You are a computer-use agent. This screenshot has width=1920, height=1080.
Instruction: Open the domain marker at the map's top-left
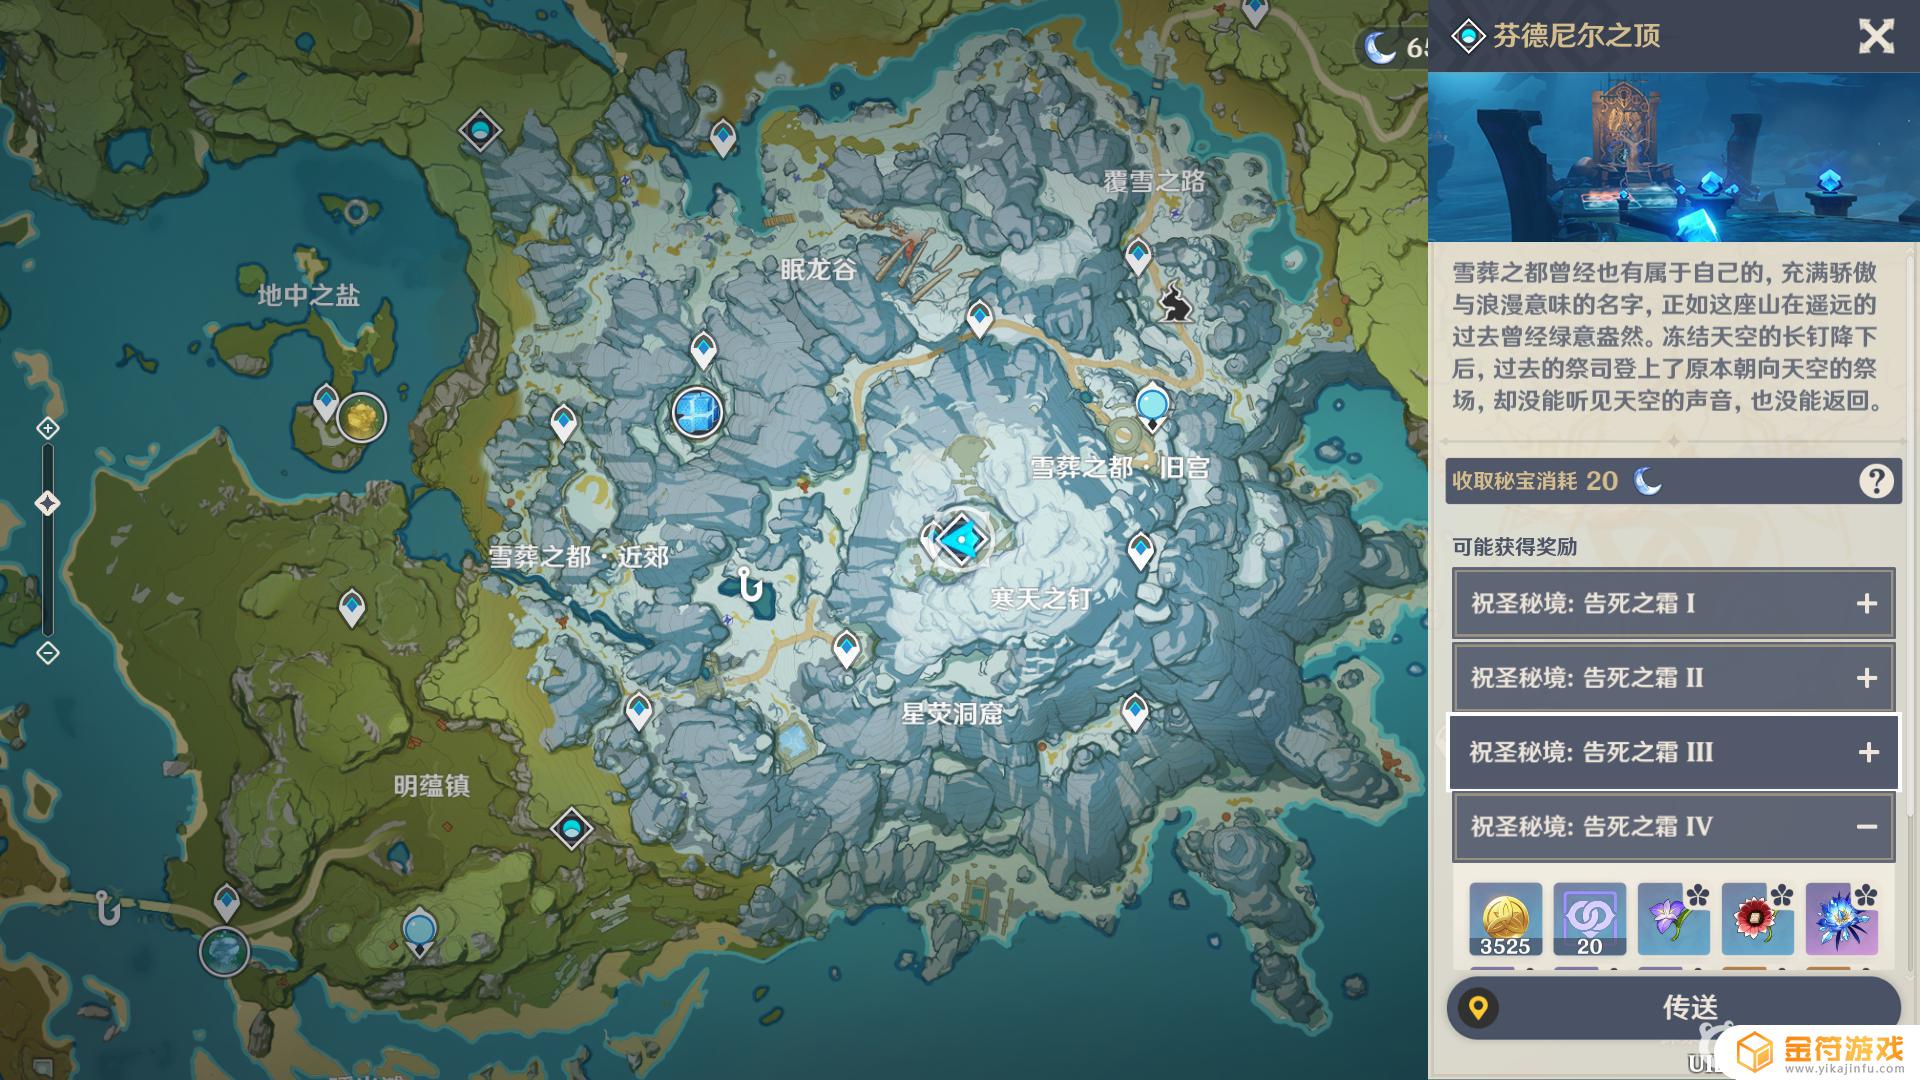click(x=480, y=130)
